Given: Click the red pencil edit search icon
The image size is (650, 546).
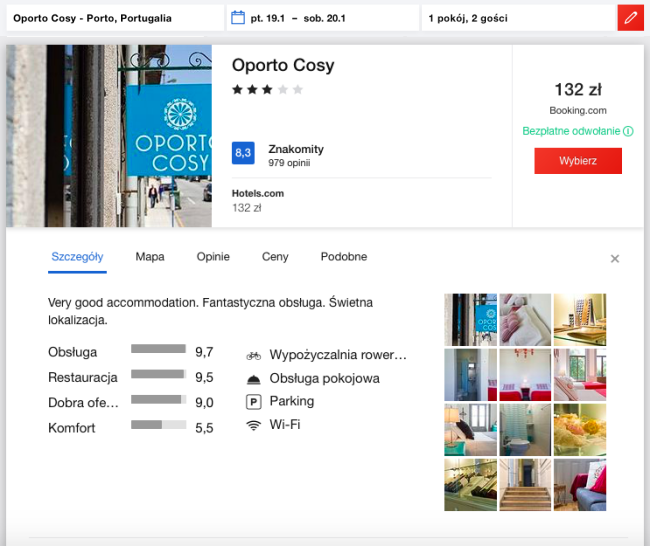Looking at the screenshot, I should (x=630, y=18).
